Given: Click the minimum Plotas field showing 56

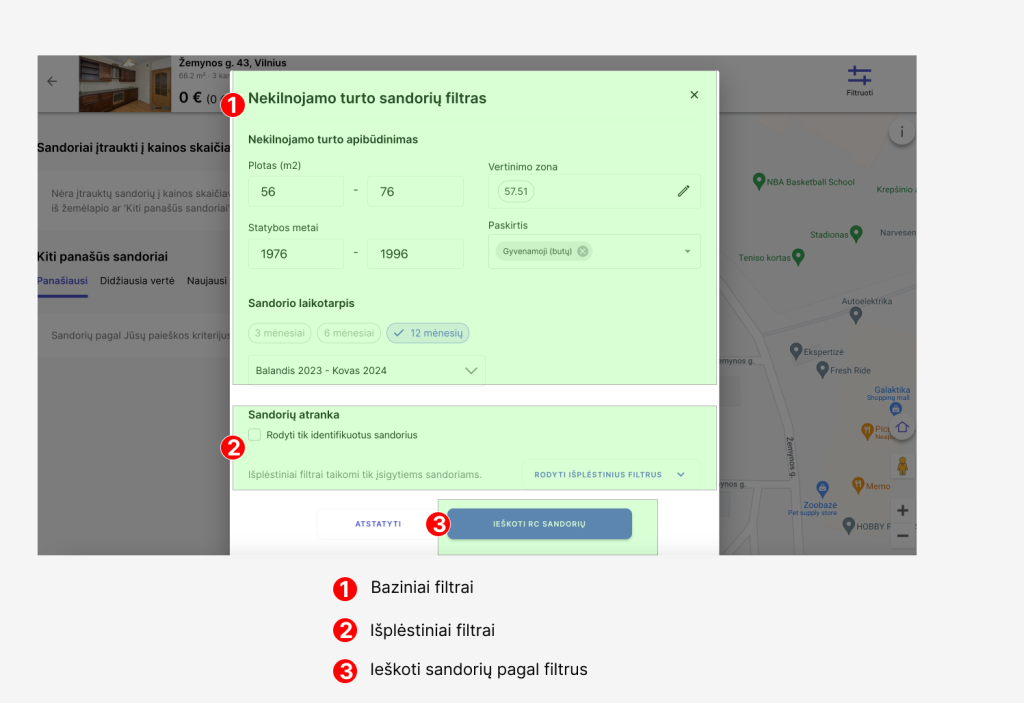Looking at the screenshot, I should tap(295, 191).
